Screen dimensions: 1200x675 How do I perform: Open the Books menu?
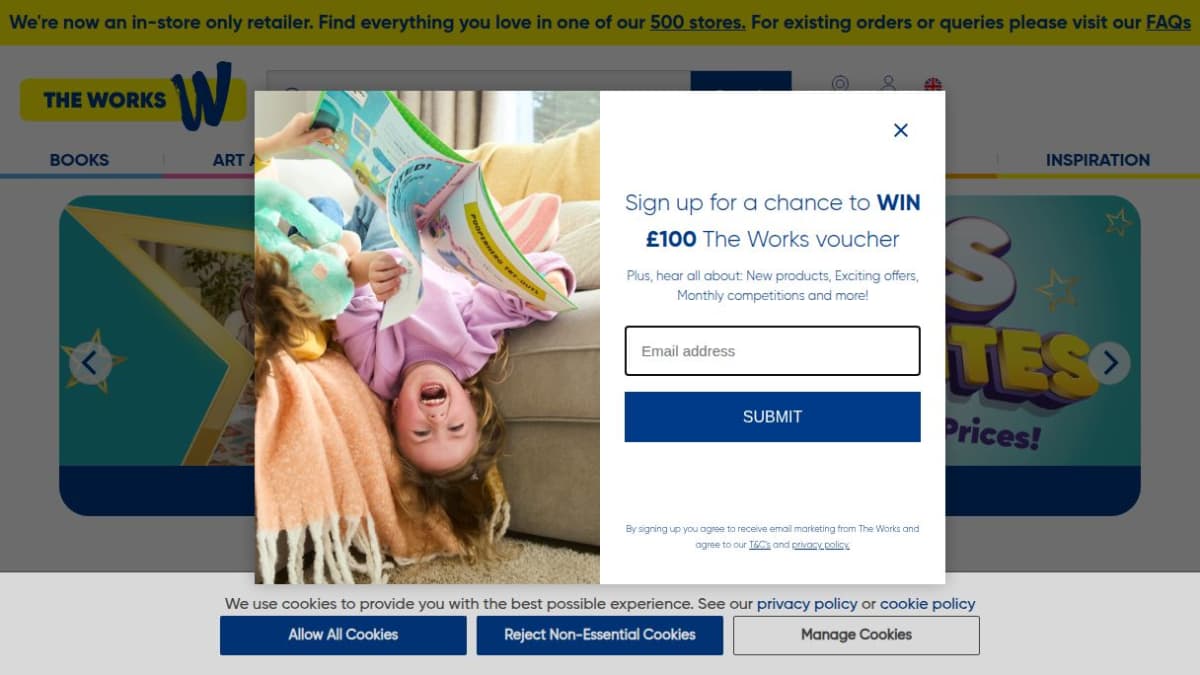pyautogui.click(x=79, y=160)
